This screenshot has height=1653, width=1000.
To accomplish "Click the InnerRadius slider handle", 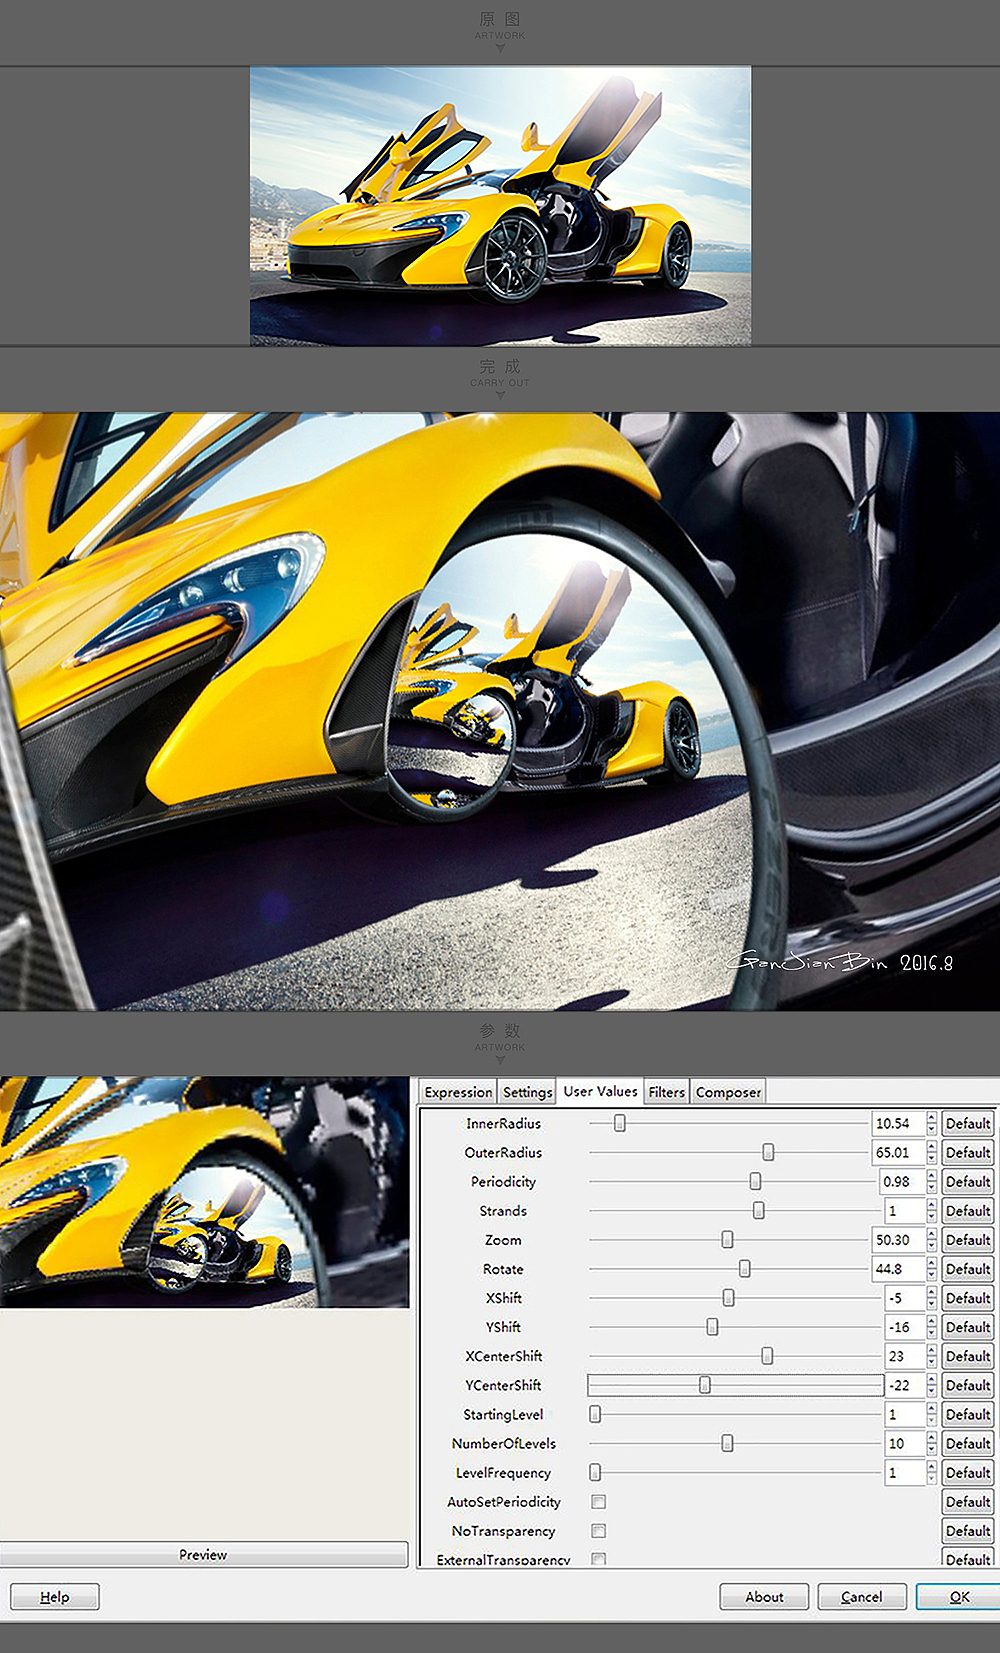I will (620, 1123).
